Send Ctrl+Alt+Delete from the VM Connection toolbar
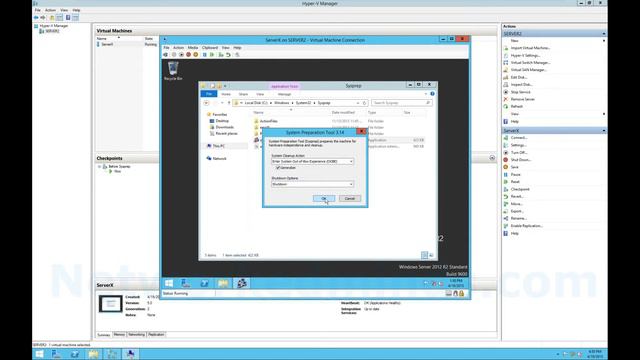This screenshot has width=640, height=360. 166,55
